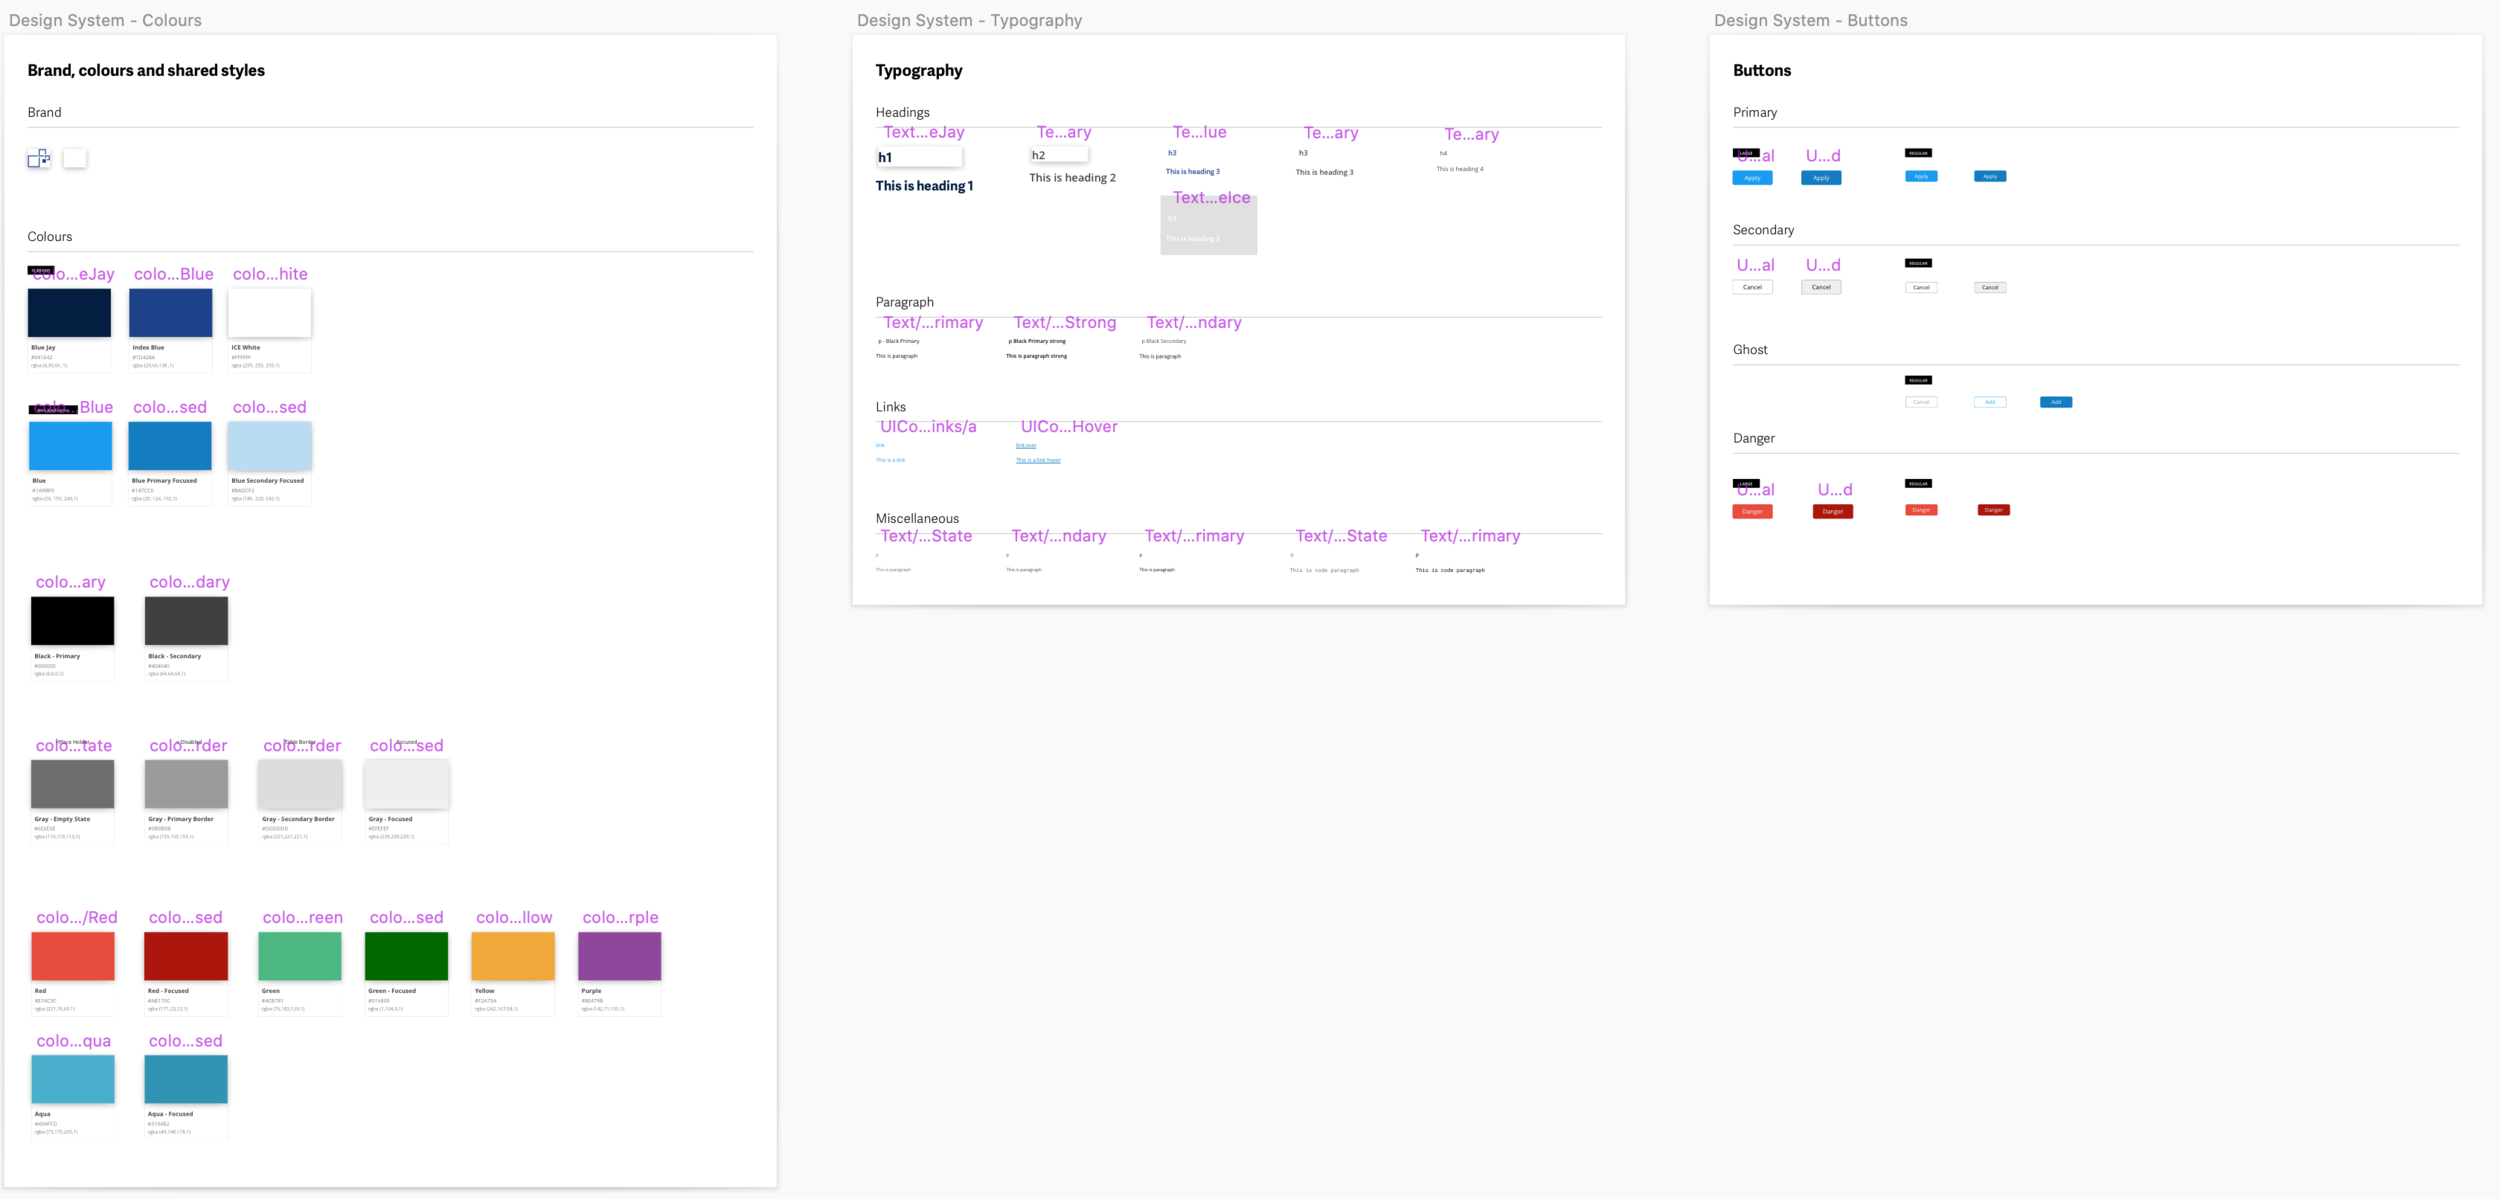The image size is (2500, 1199).
Task: Select the Black - Secondary swatch
Action: pyautogui.click(x=186, y=621)
